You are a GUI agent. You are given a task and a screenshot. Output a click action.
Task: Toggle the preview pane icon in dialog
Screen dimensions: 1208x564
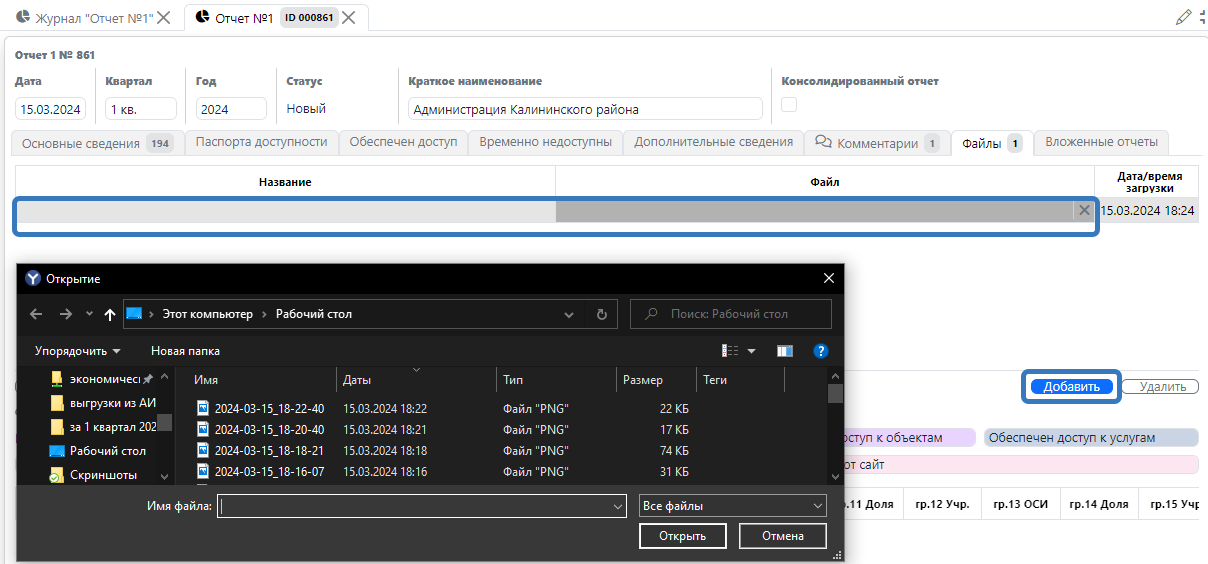pos(784,351)
